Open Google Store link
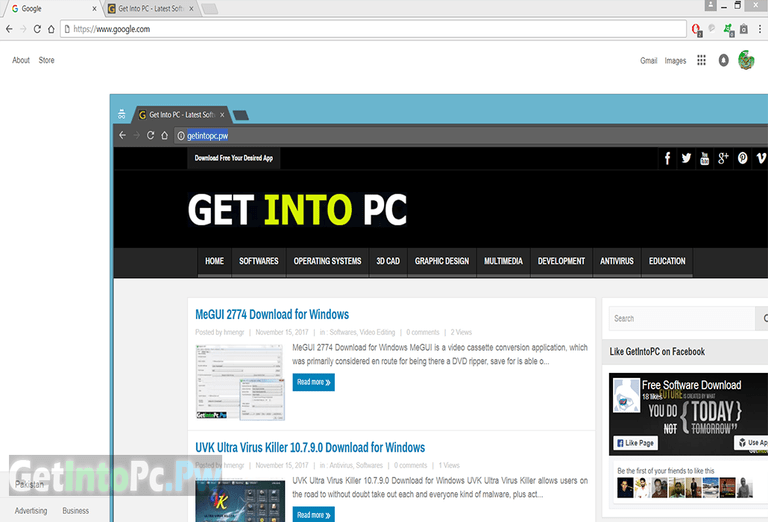This screenshot has height=522, width=768. (47, 60)
